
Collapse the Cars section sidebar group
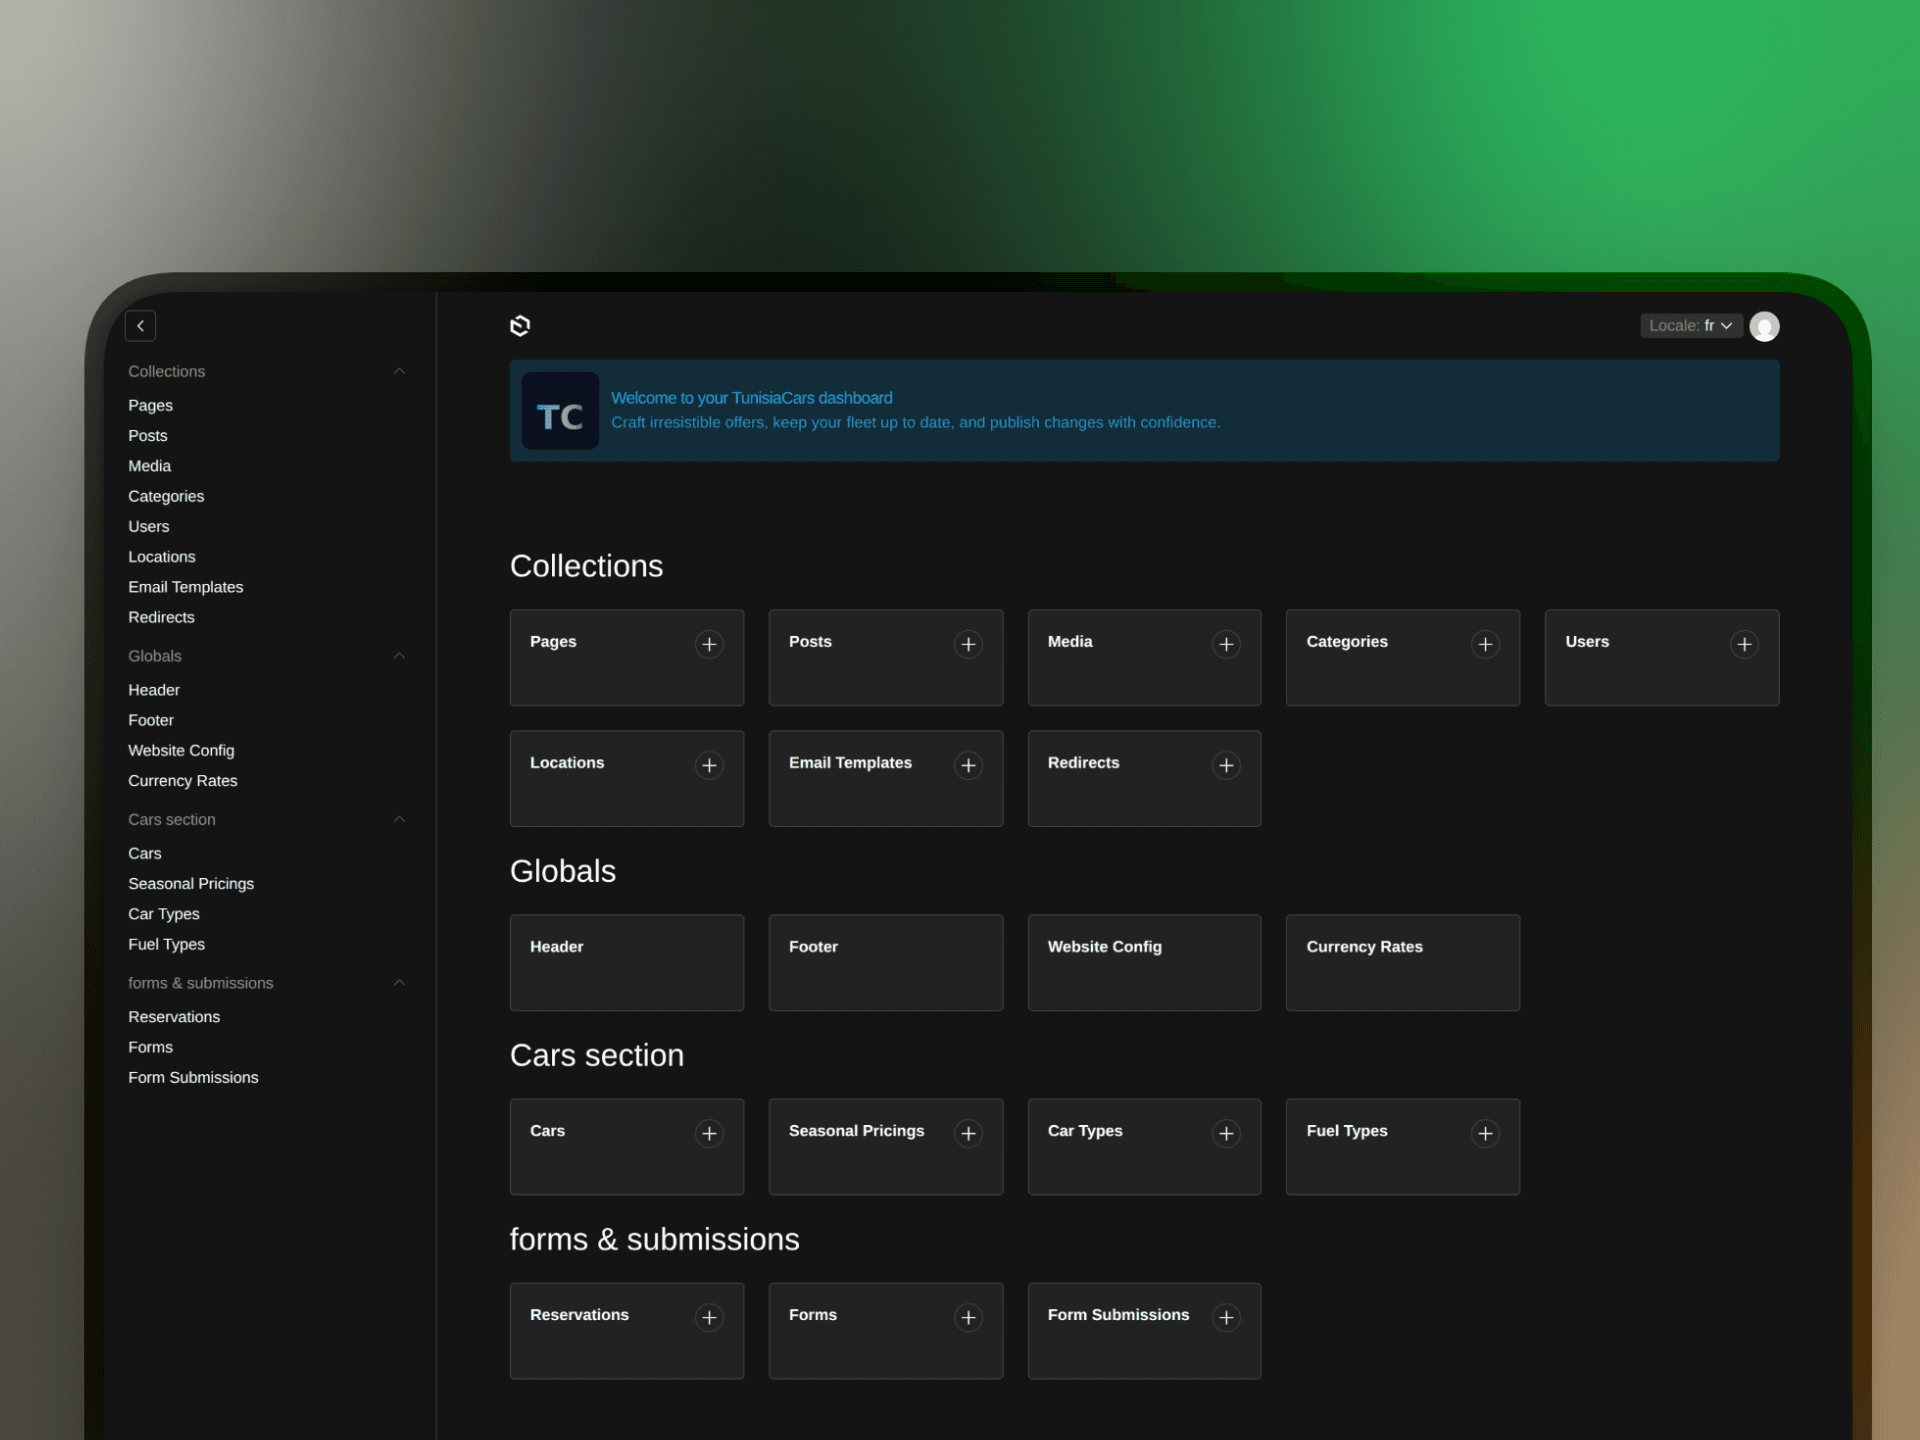tap(399, 819)
